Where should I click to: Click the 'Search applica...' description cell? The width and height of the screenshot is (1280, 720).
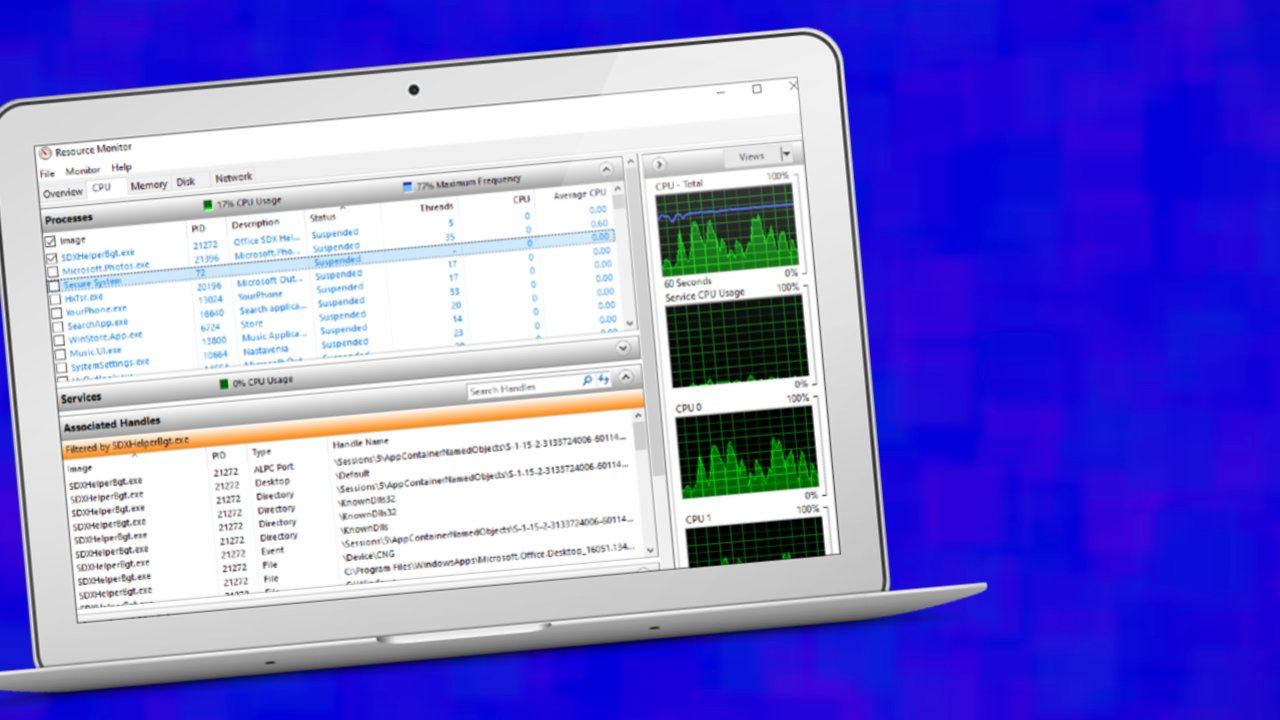point(273,309)
